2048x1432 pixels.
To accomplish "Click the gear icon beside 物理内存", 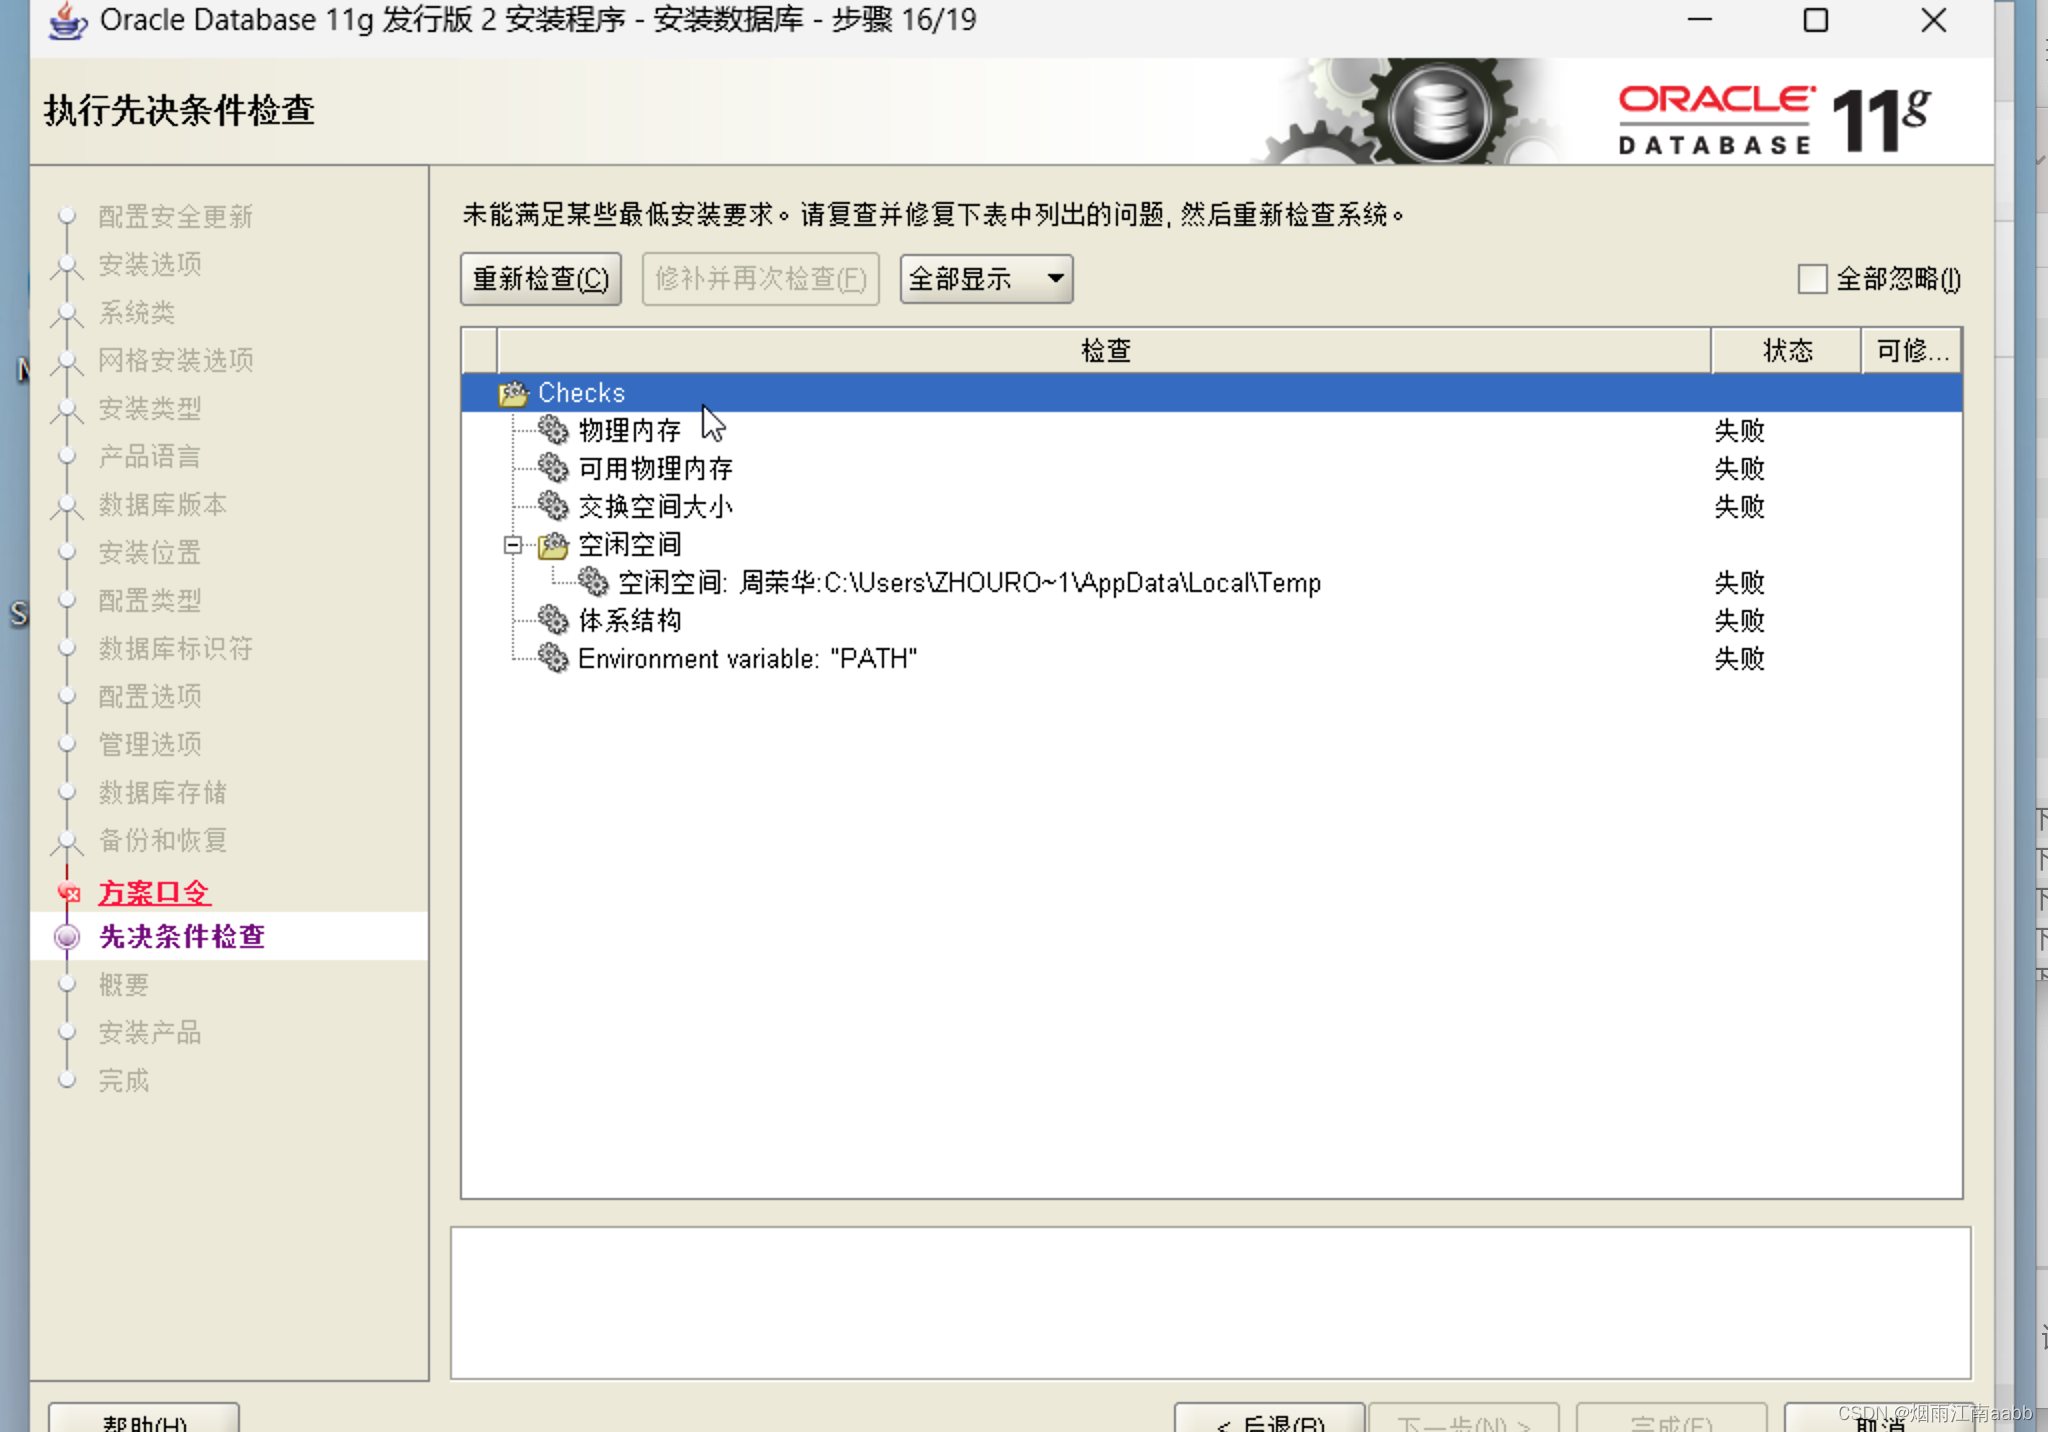I will point(553,429).
